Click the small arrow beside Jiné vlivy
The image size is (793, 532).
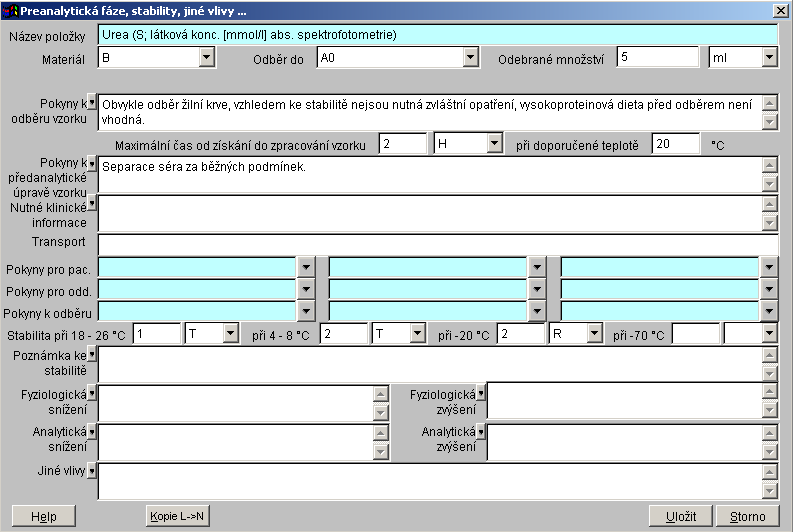pyautogui.click(x=92, y=470)
